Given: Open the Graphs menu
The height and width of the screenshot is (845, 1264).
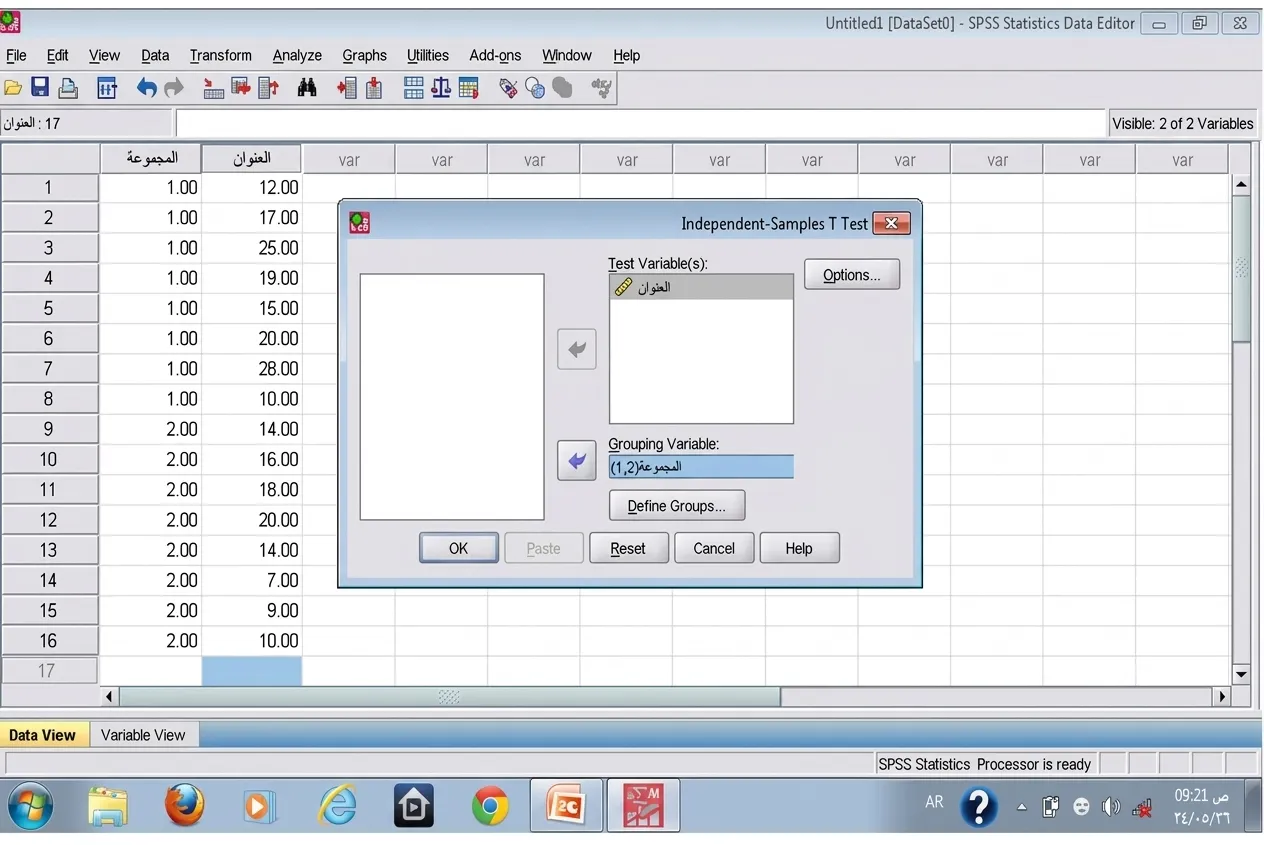Looking at the screenshot, I should click(x=364, y=55).
